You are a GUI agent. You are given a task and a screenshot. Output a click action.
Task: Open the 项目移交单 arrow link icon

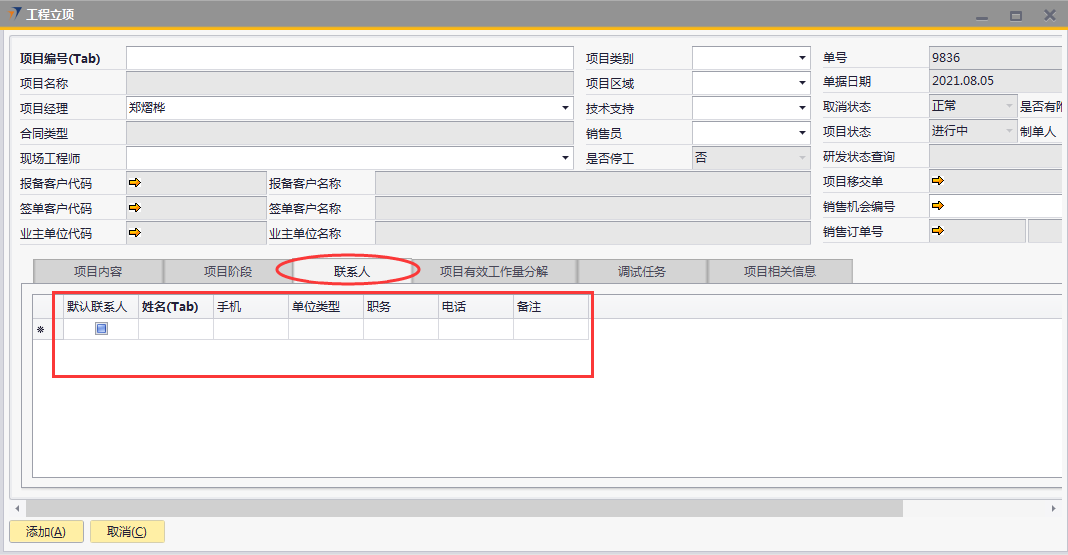click(937, 181)
